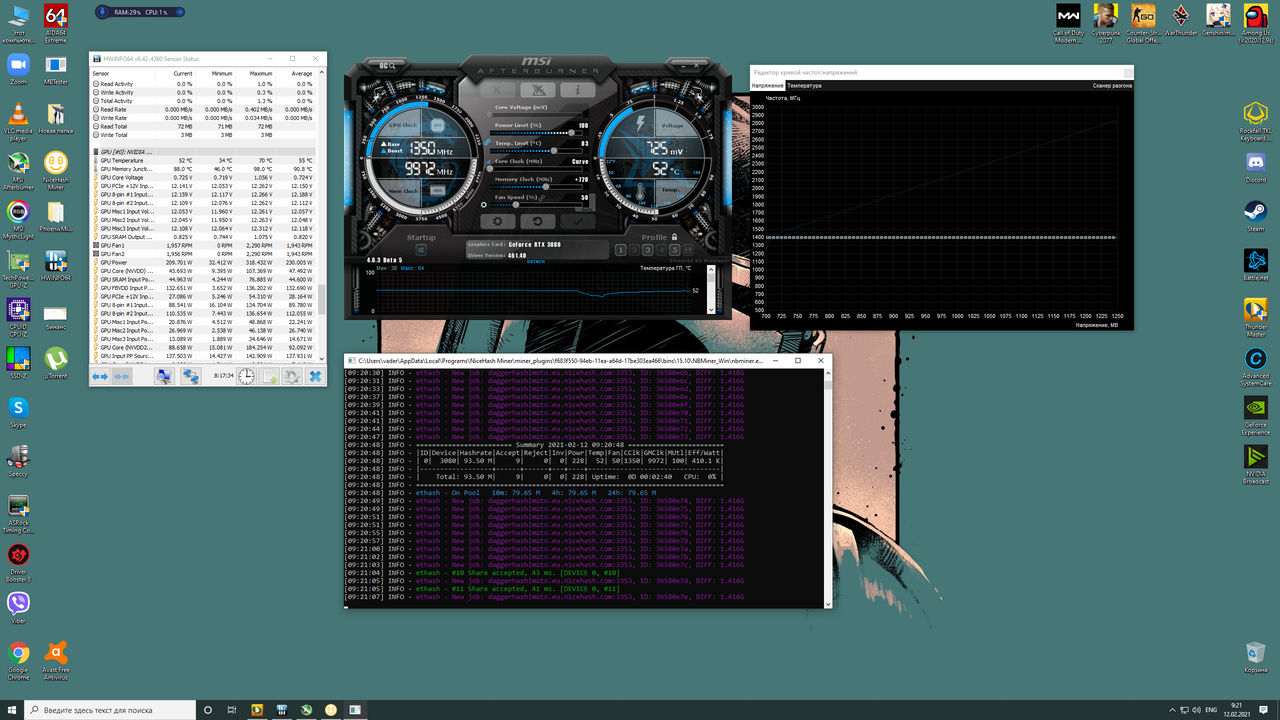This screenshot has height=720, width=1280.
Task: Open the uTorrent desktop shortcut
Action: click(55, 363)
